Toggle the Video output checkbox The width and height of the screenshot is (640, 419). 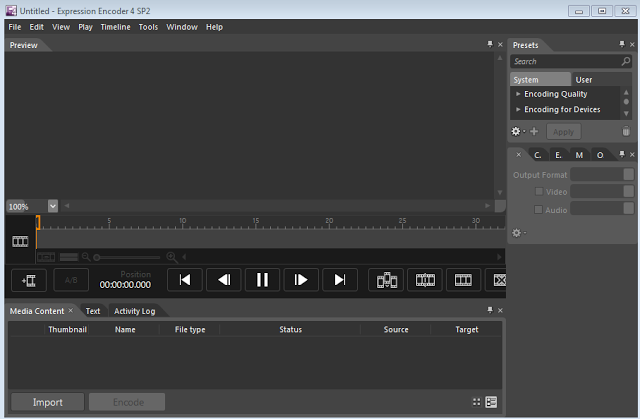pos(539,191)
